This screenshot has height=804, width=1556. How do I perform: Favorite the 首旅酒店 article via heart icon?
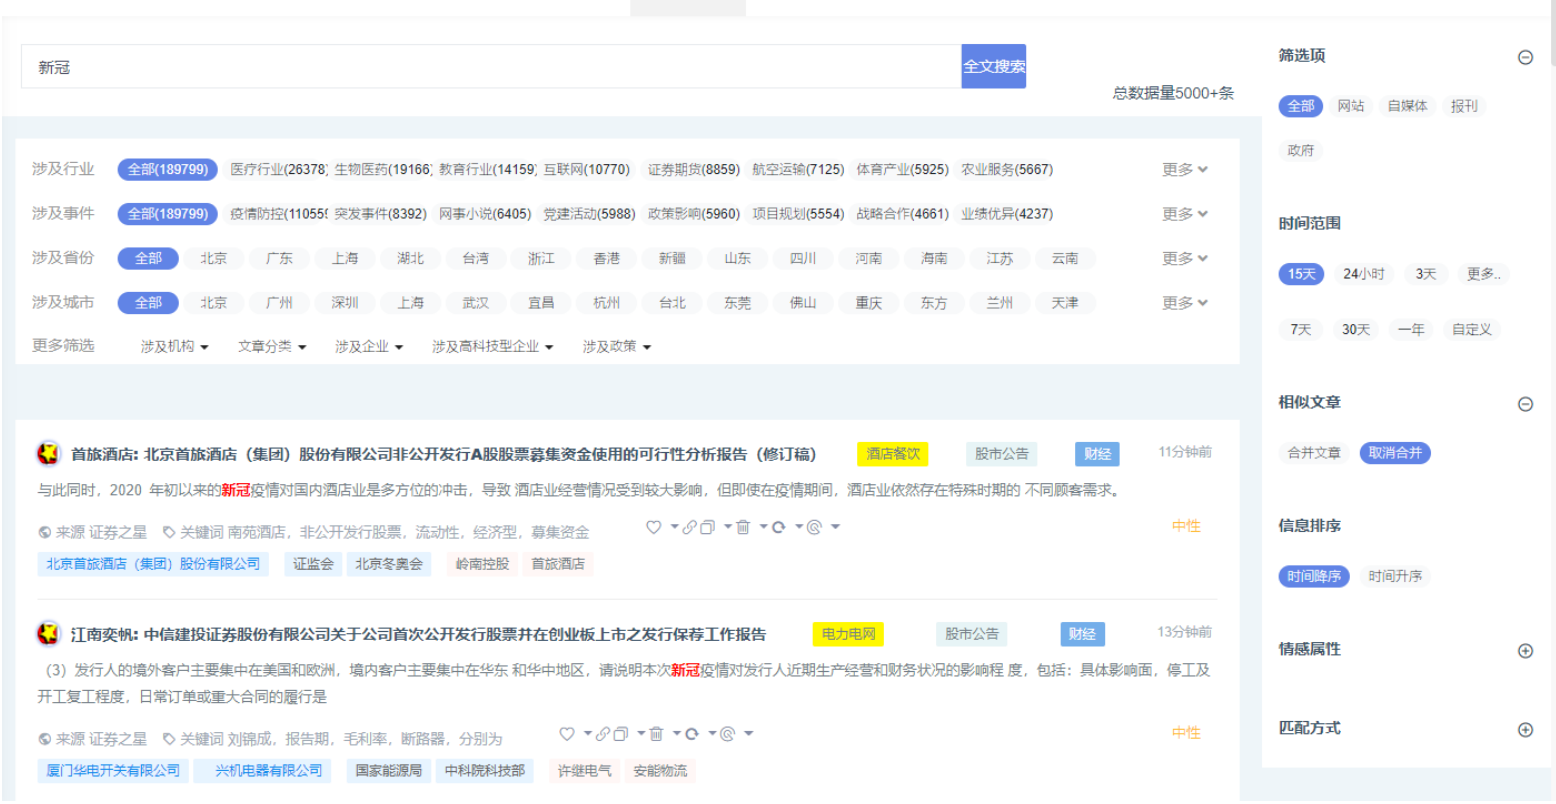654,527
